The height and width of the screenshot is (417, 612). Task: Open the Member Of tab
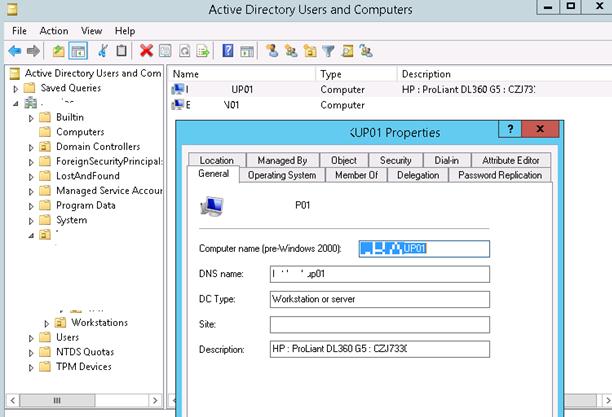coord(355,175)
